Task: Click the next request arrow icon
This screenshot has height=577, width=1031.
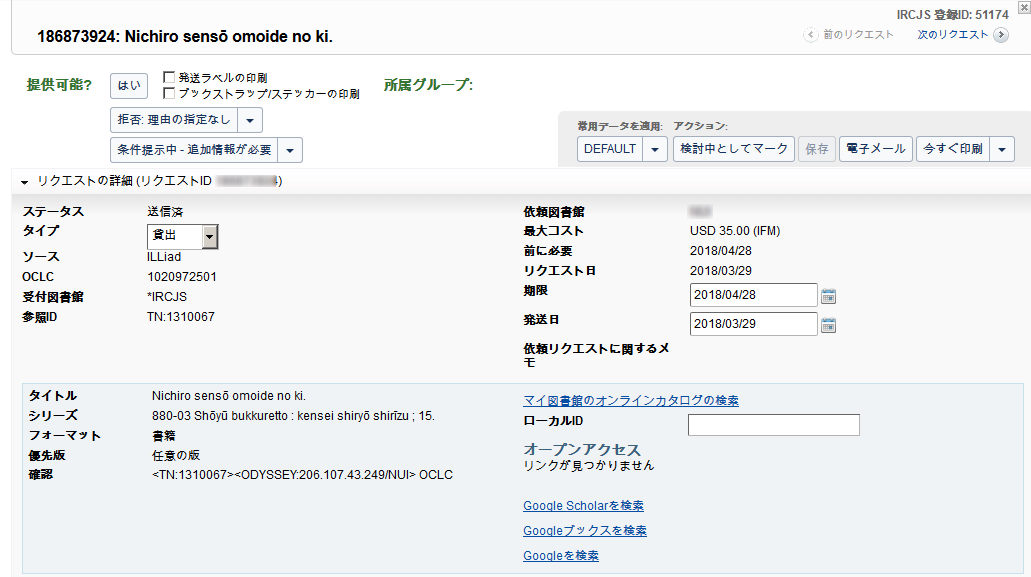Action: pos(1001,35)
